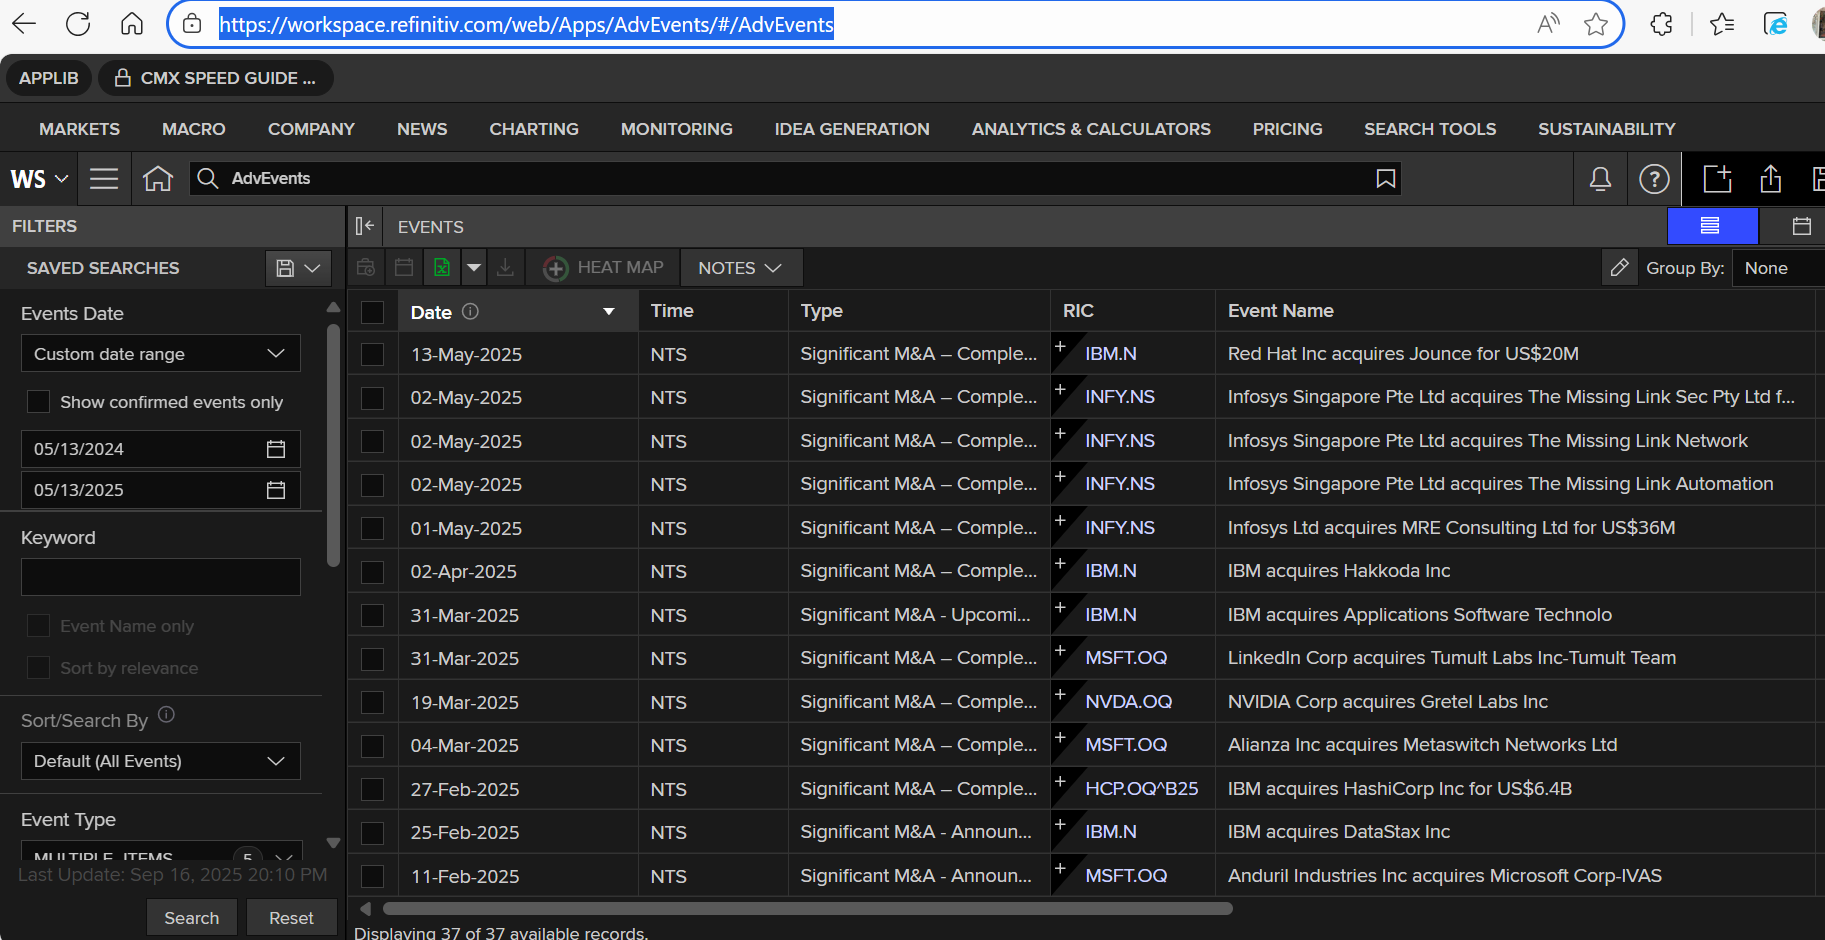Click the Keyword input field

click(160, 577)
